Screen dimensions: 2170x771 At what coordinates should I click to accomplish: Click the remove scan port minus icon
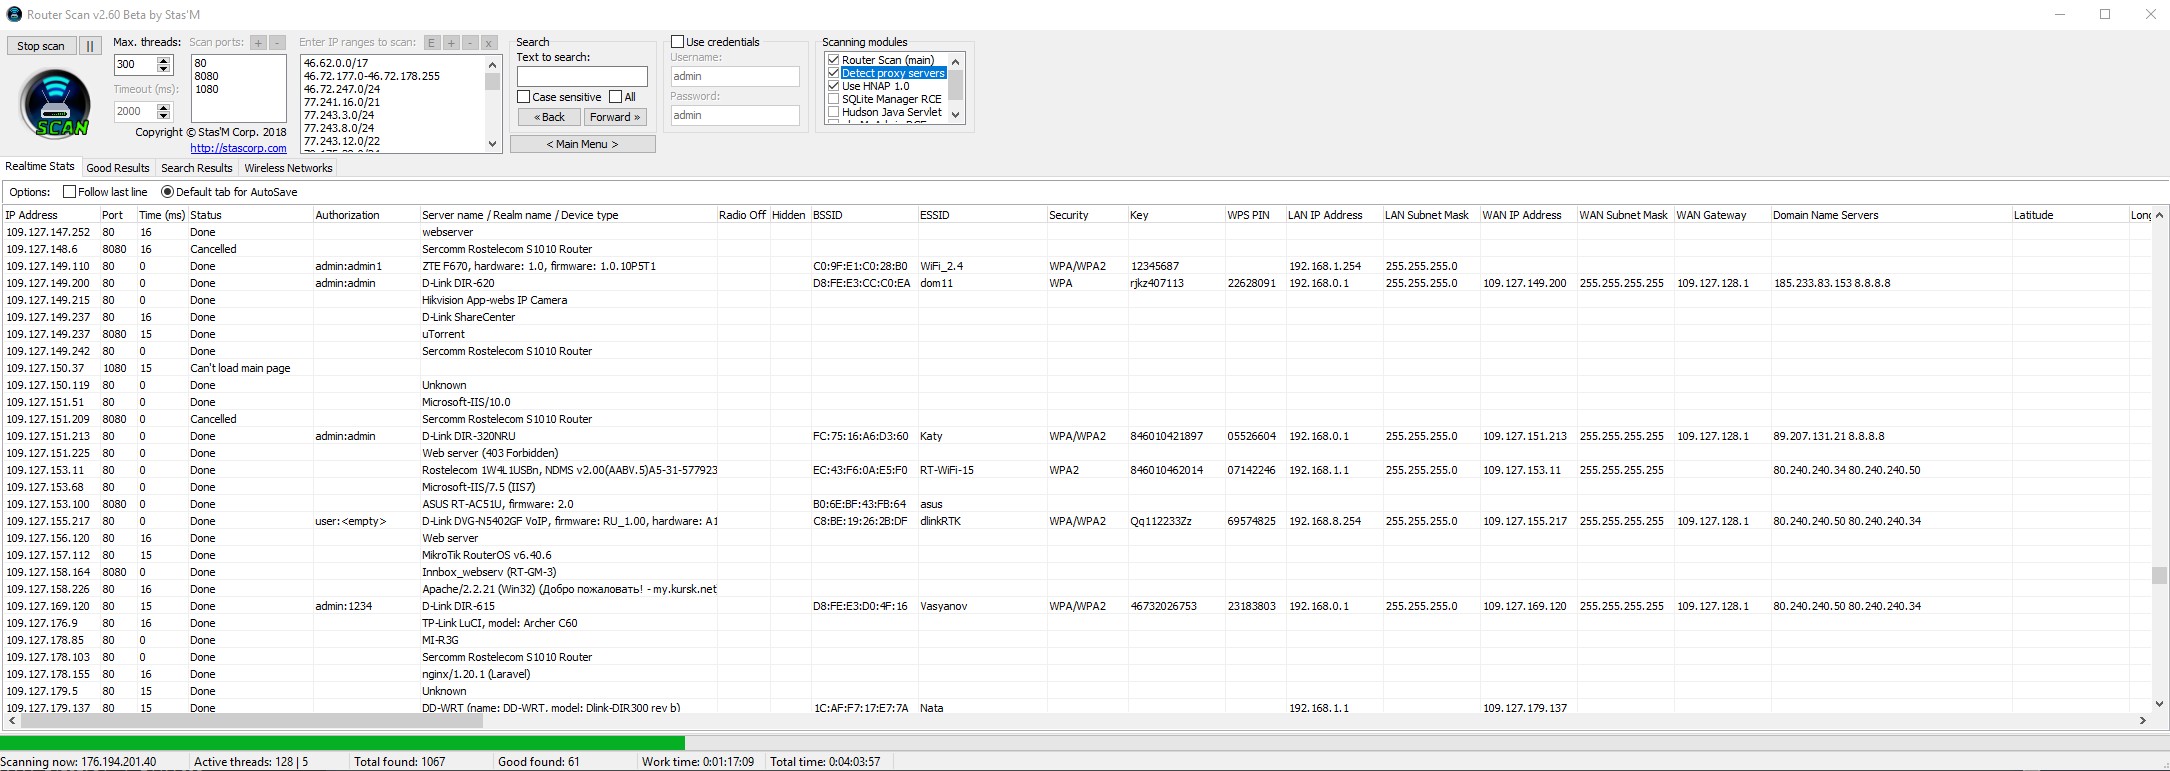coord(277,43)
